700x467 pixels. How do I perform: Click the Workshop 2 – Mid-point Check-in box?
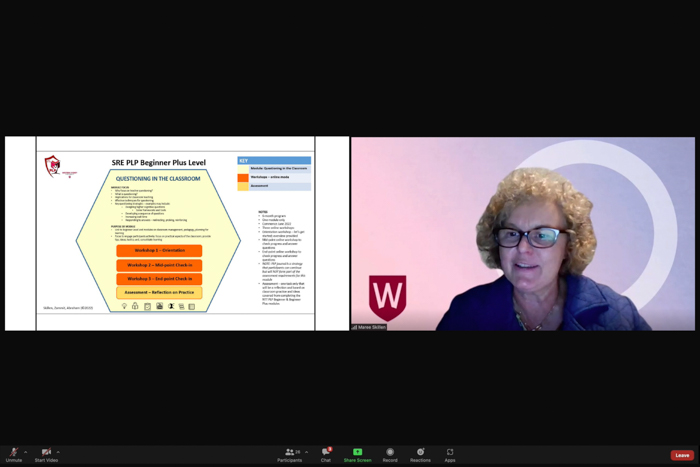(159, 265)
